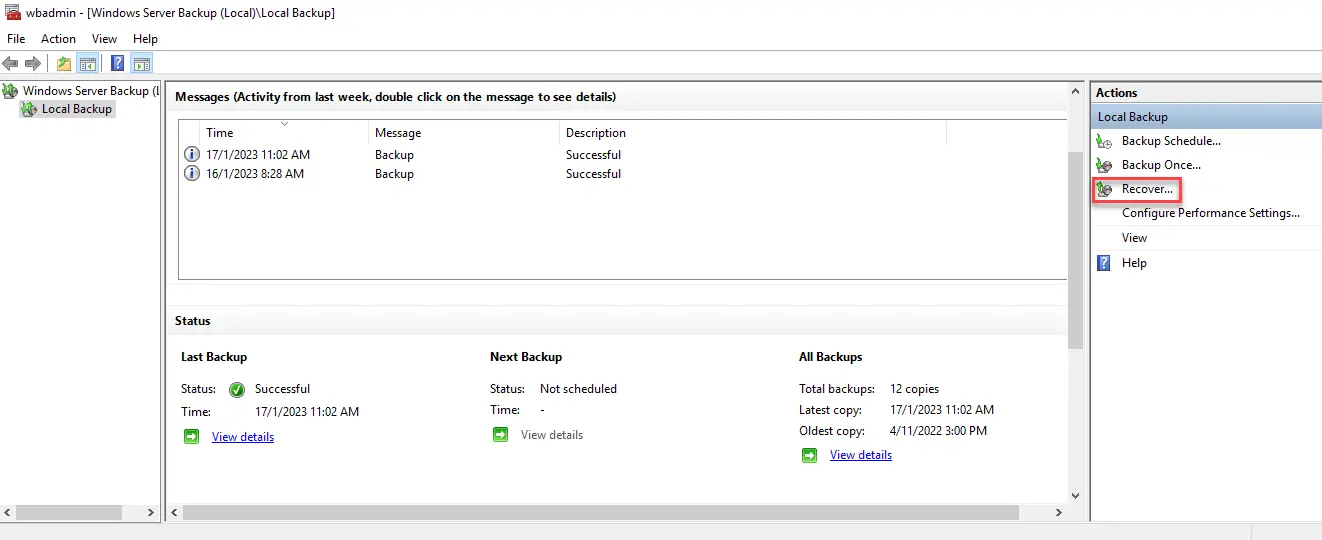Click the Back arrow toolbar icon
Viewport: 1322px width, 540px height.
11,64
